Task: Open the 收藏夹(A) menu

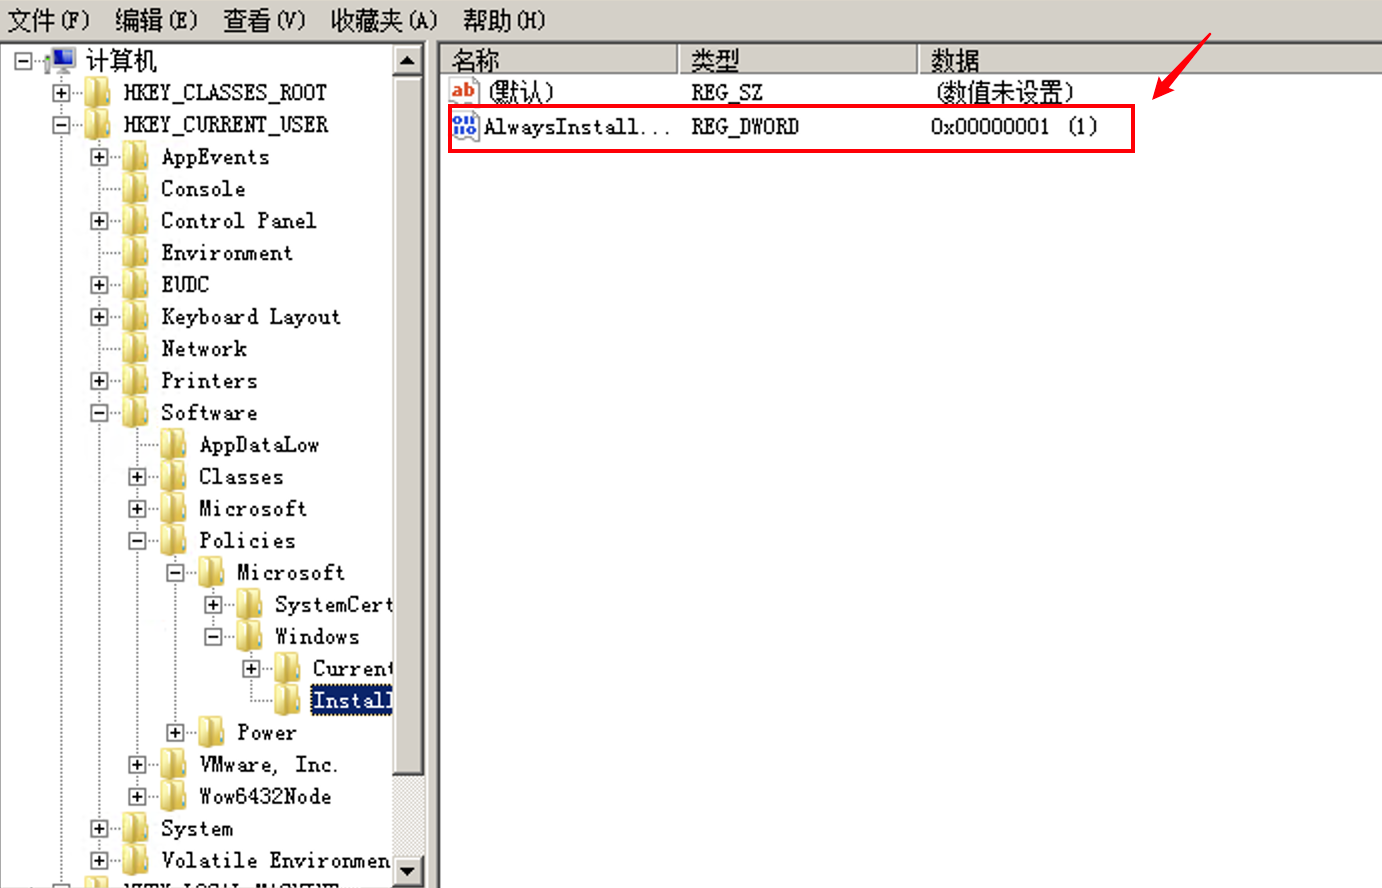Action: 384,20
